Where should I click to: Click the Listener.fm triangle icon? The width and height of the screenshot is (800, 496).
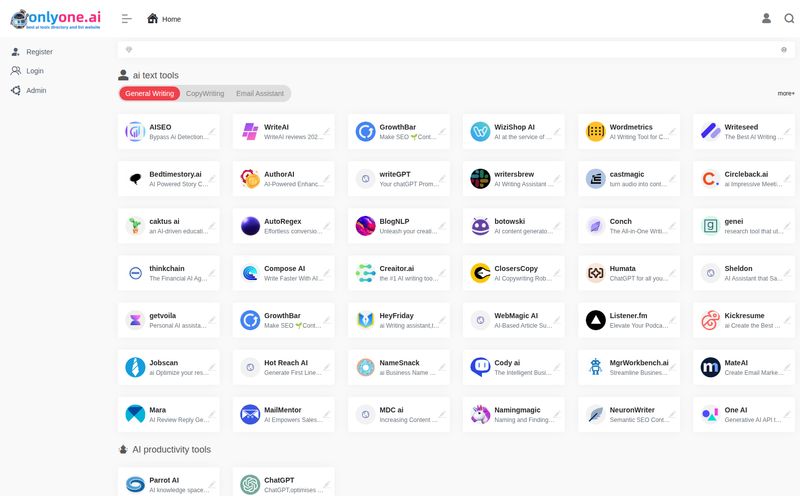(595, 320)
